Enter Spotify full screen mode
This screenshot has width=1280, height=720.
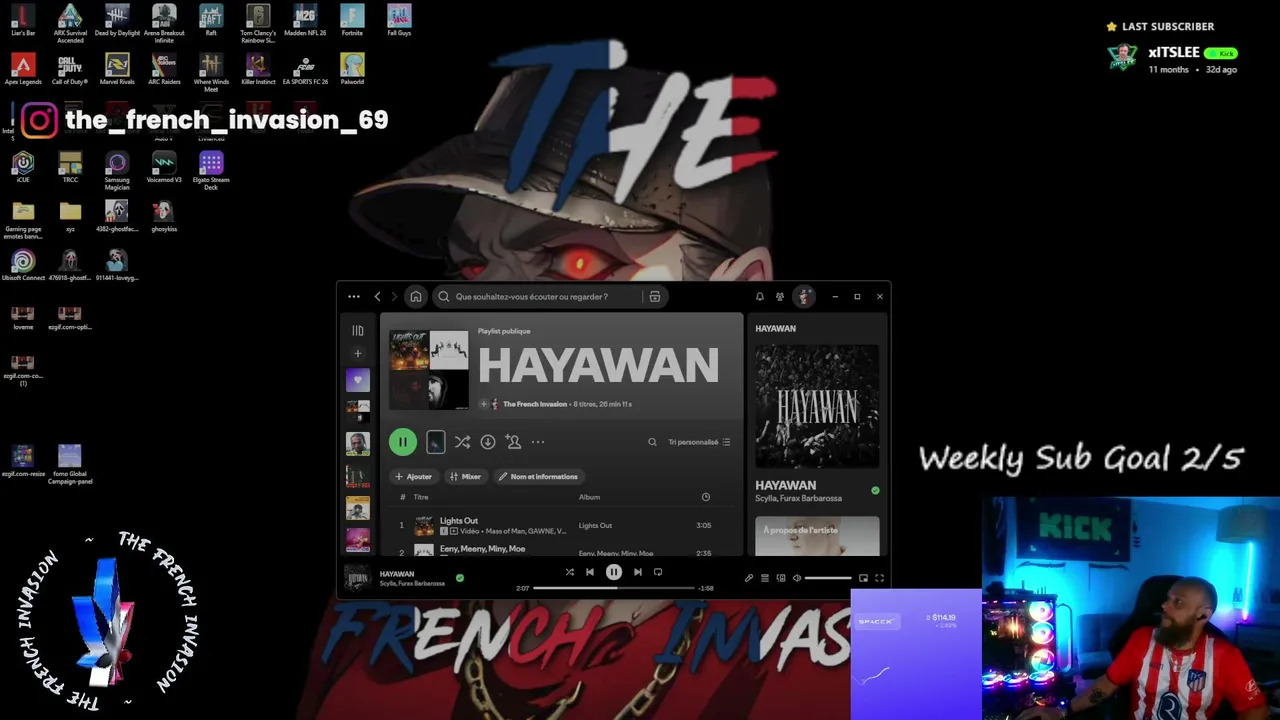[x=880, y=578]
